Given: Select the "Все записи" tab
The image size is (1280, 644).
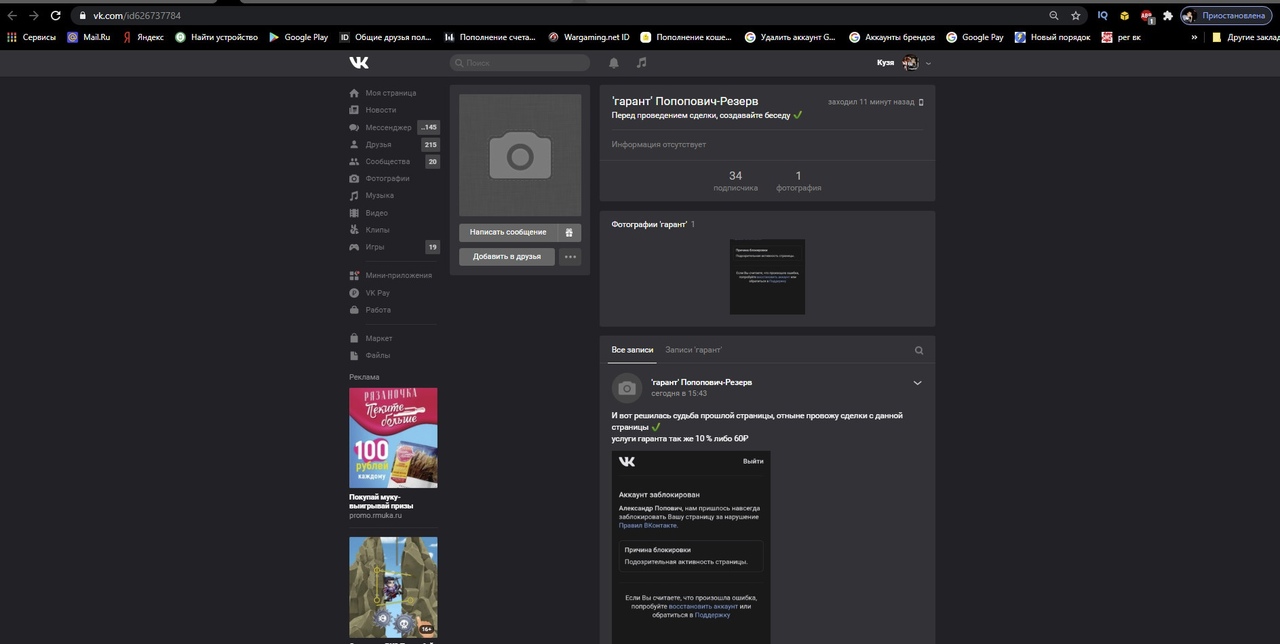Looking at the screenshot, I should 632,350.
